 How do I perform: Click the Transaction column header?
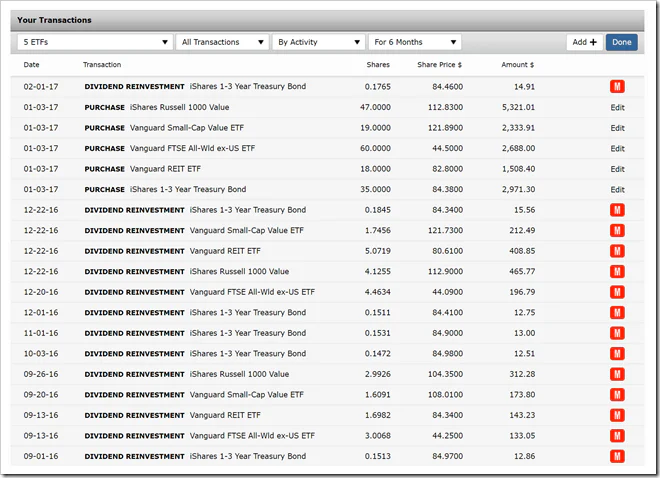tap(102, 65)
